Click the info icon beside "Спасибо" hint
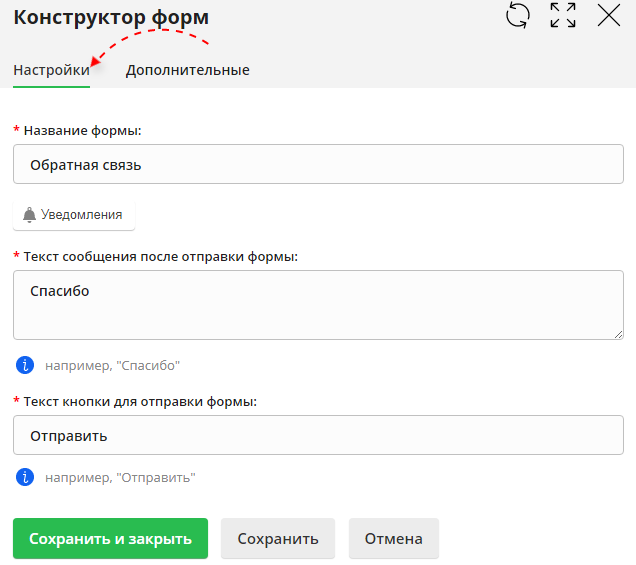636x565 pixels. pos(24,365)
